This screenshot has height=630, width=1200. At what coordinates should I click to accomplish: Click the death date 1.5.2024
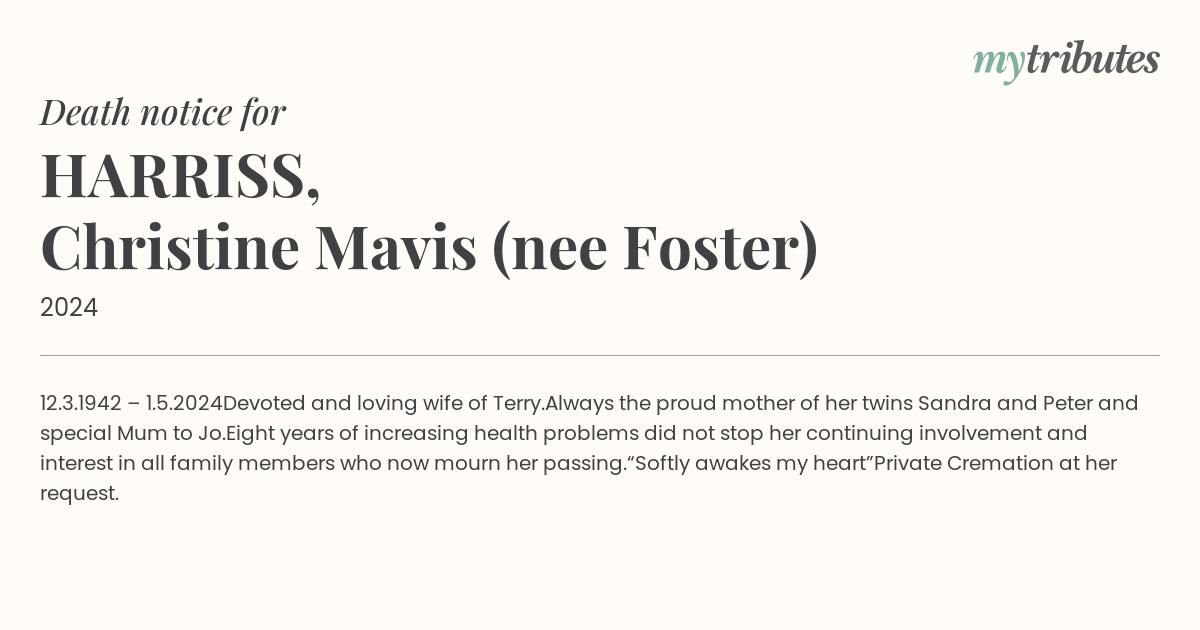click(x=184, y=404)
